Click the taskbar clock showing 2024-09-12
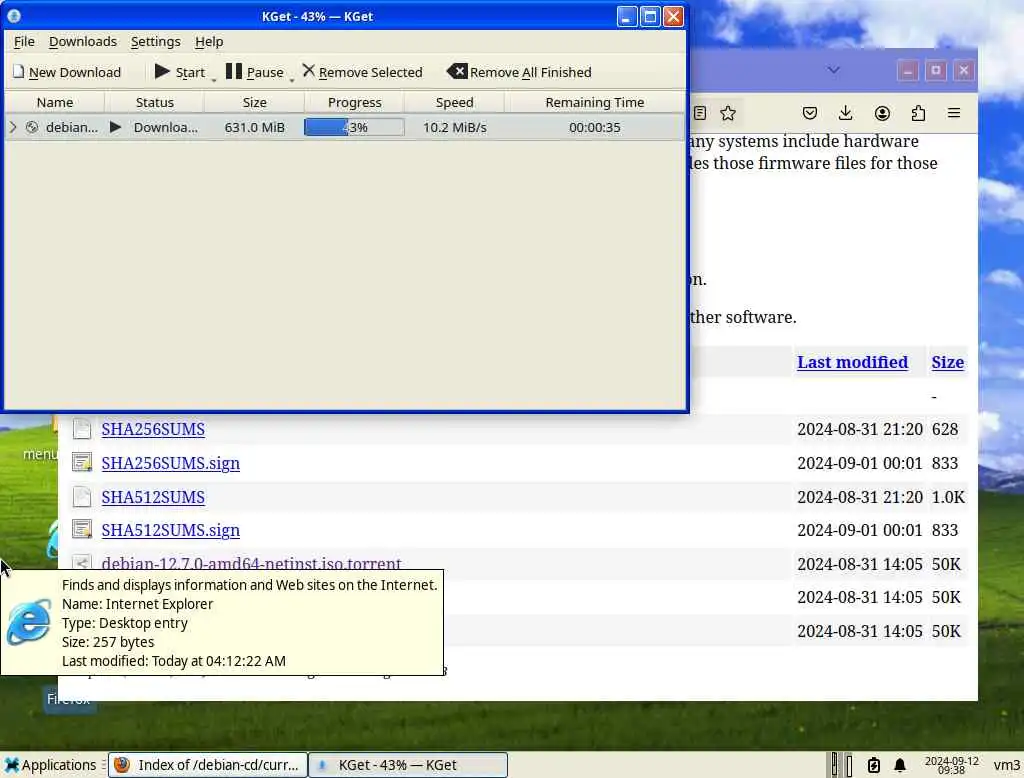Viewport: 1024px width, 778px height. (x=952, y=765)
